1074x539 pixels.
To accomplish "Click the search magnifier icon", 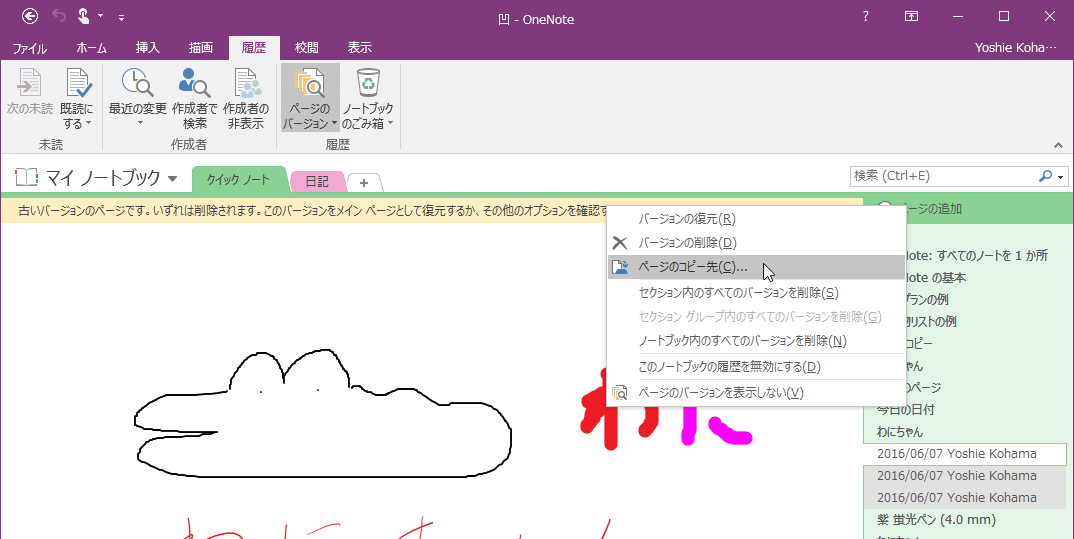I will click(1045, 176).
